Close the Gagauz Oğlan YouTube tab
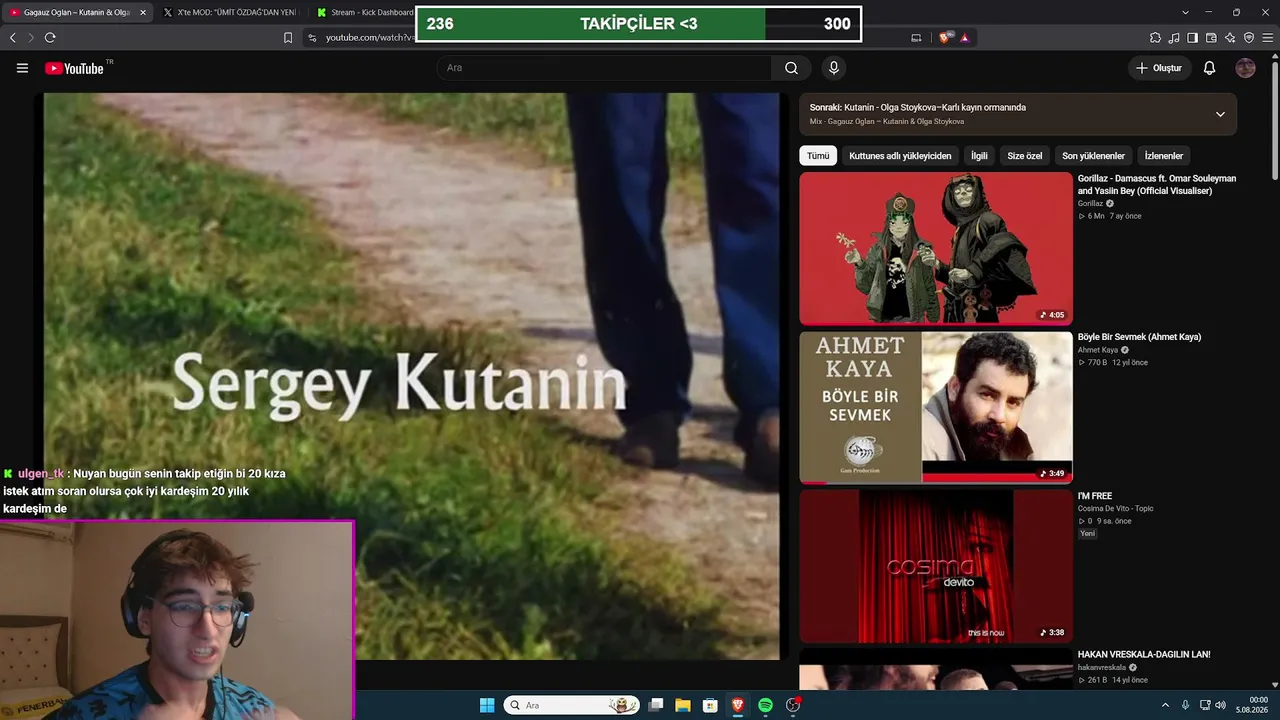The image size is (1280, 720). pyautogui.click(x=142, y=12)
